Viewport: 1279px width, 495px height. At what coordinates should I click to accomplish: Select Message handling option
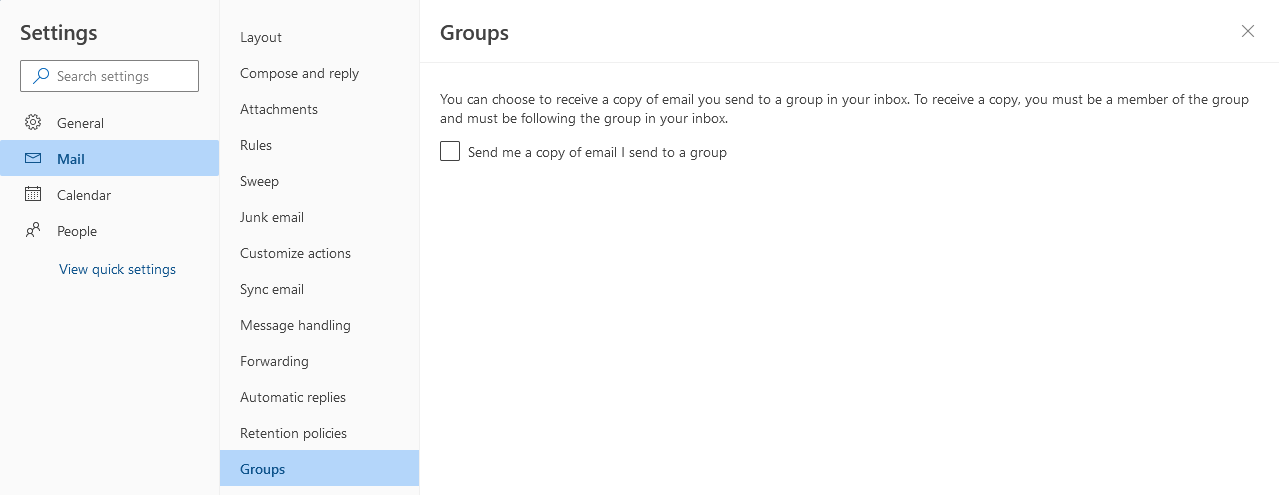pos(295,325)
